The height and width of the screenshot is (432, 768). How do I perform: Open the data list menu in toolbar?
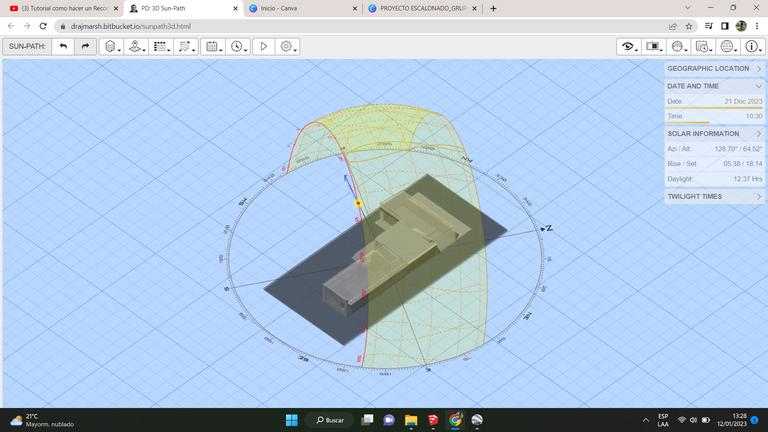161,47
